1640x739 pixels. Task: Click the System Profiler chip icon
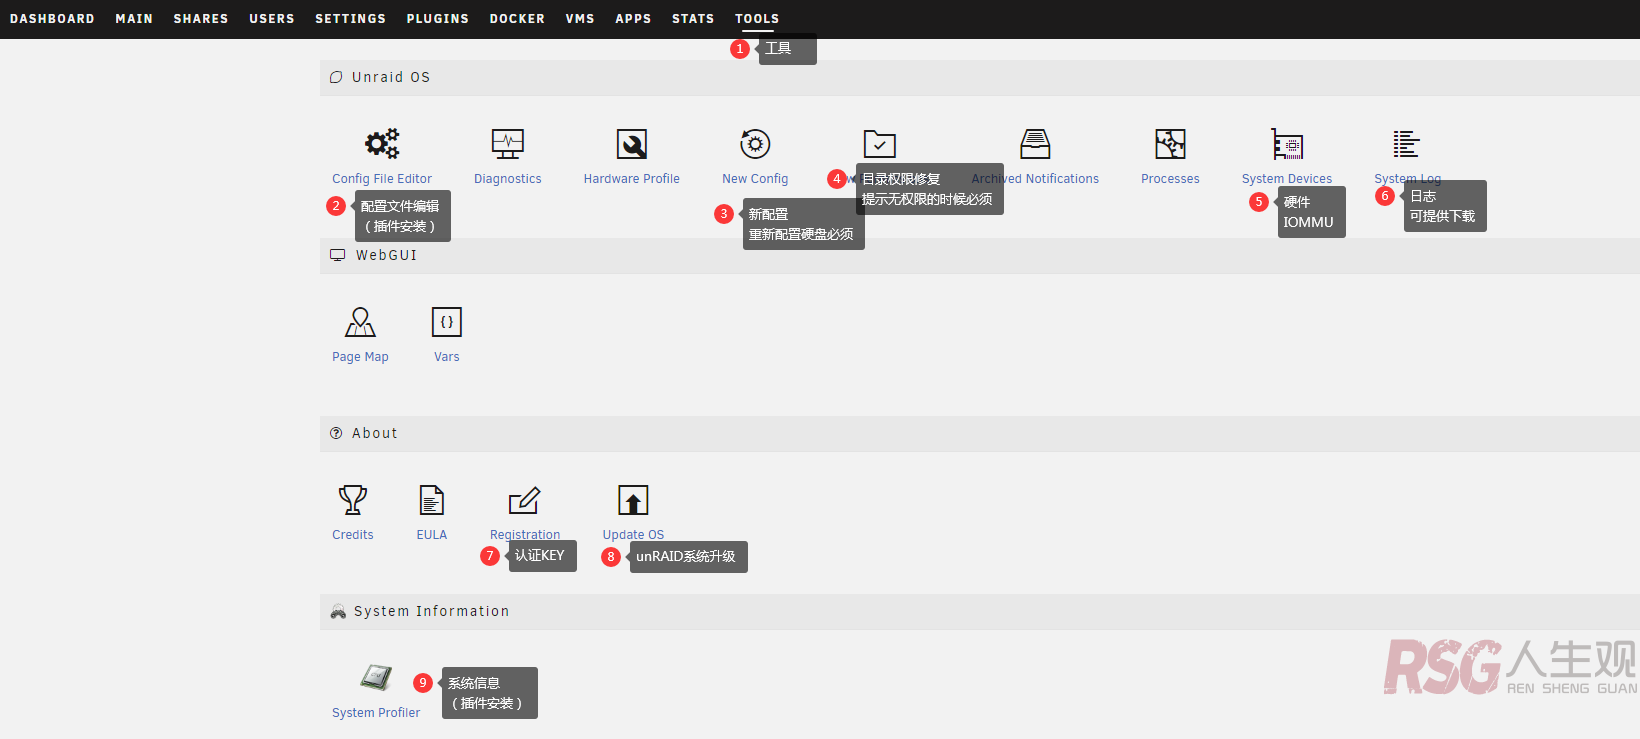pyautogui.click(x=376, y=678)
